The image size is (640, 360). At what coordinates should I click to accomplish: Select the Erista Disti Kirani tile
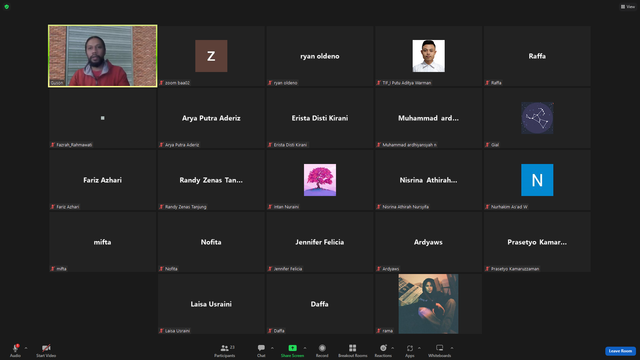pyautogui.click(x=320, y=118)
